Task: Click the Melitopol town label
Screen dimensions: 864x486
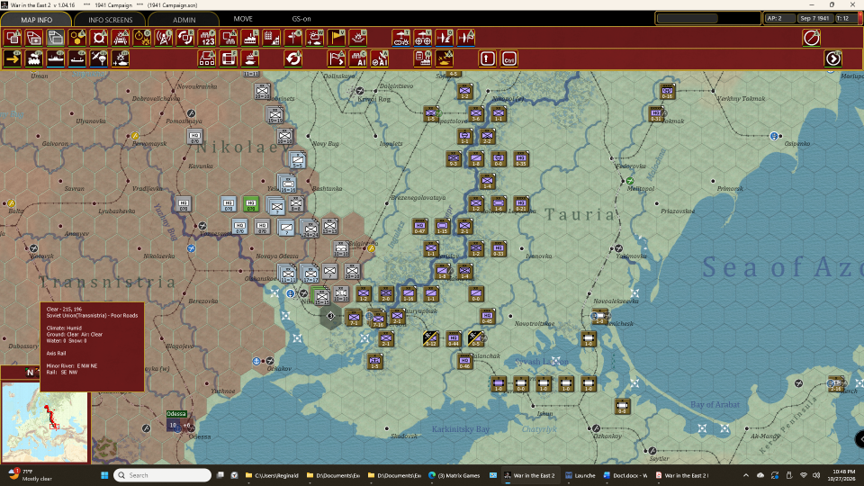Action: (x=640, y=188)
